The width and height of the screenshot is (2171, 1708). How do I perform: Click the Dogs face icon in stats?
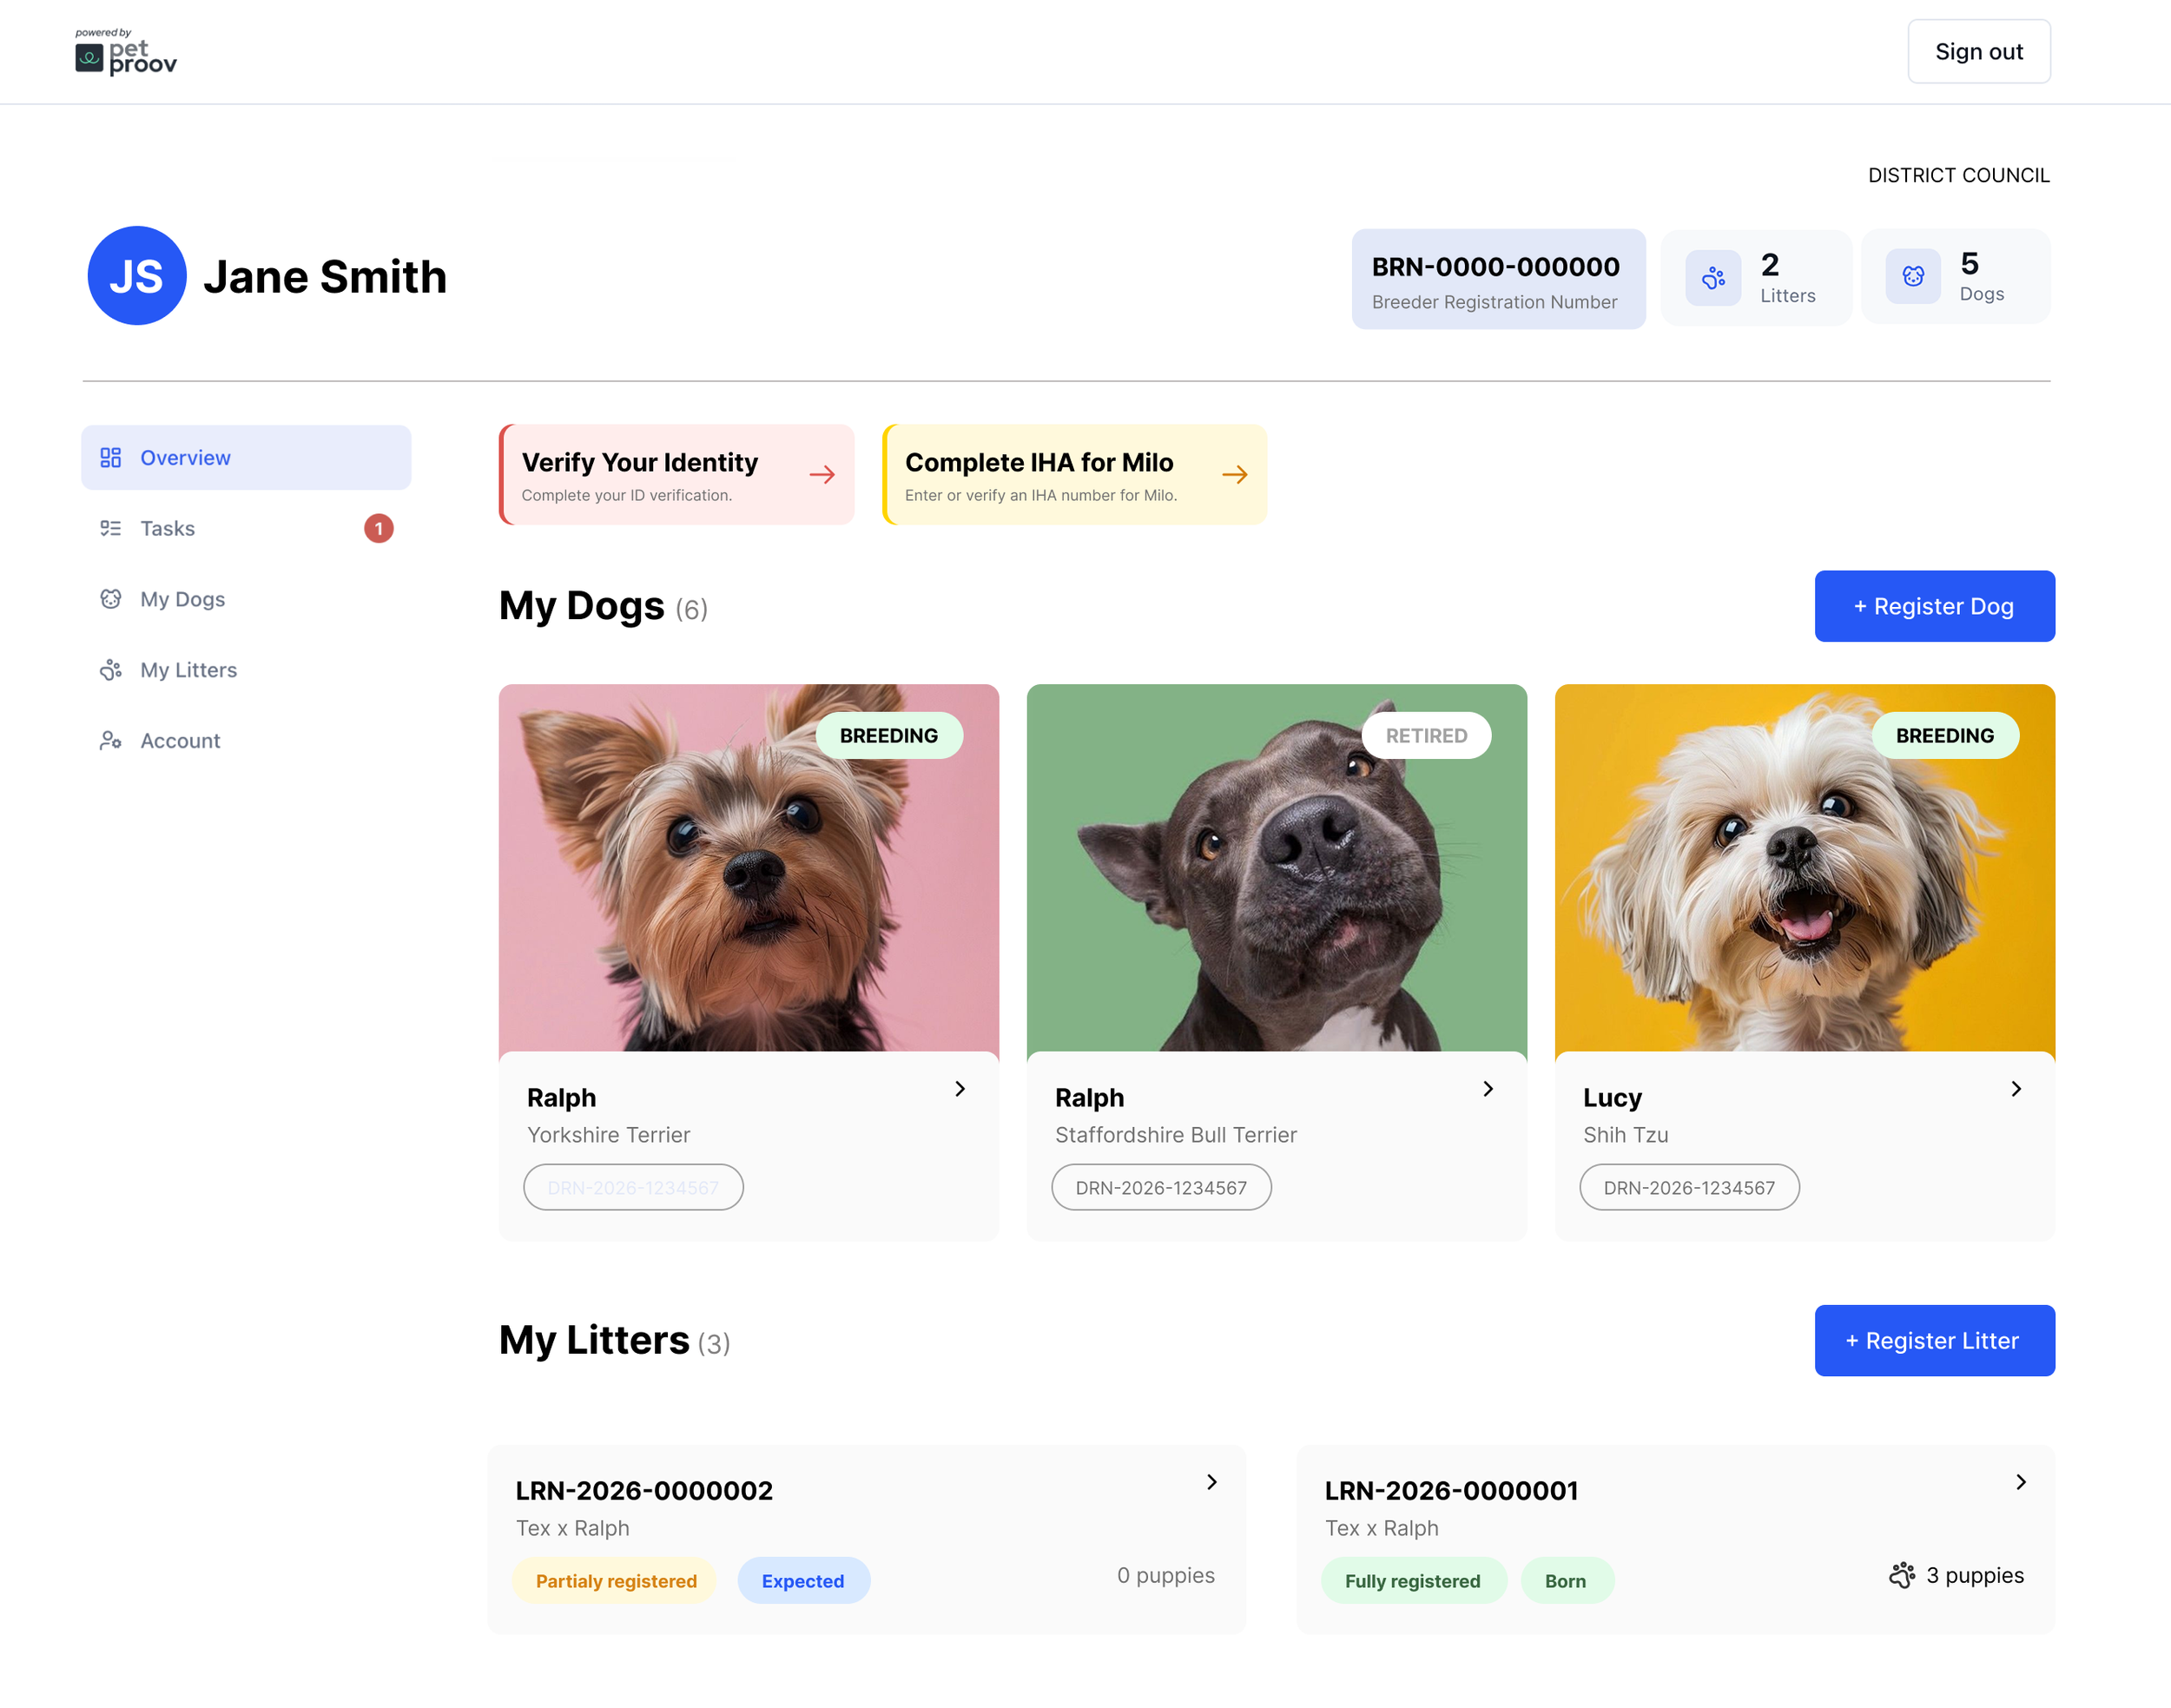[x=1912, y=276]
